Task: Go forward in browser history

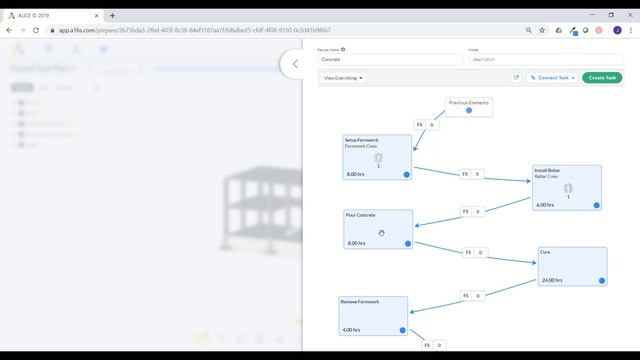Action: pyautogui.click(x=22, y=30)
